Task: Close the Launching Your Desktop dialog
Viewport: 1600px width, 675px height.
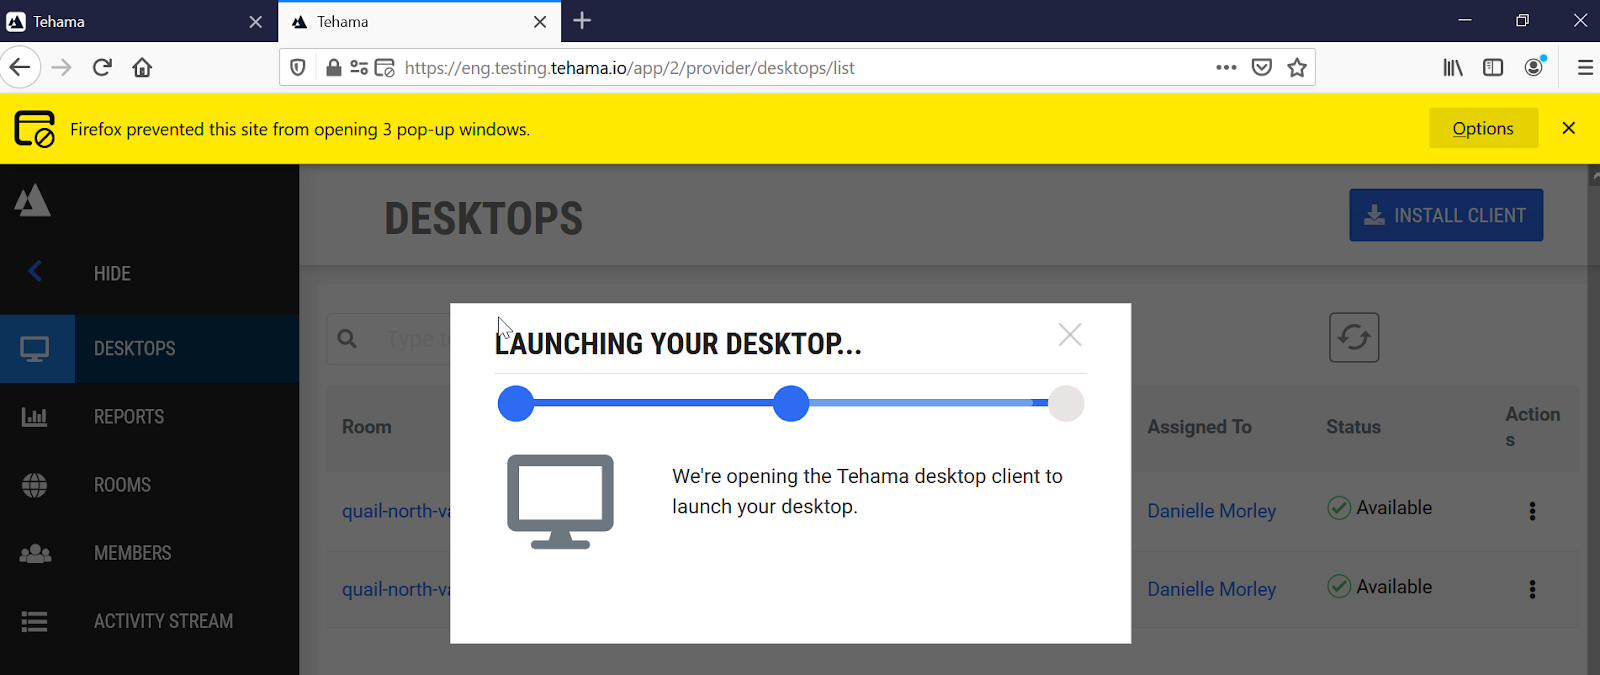Action: pos(1070,335)
